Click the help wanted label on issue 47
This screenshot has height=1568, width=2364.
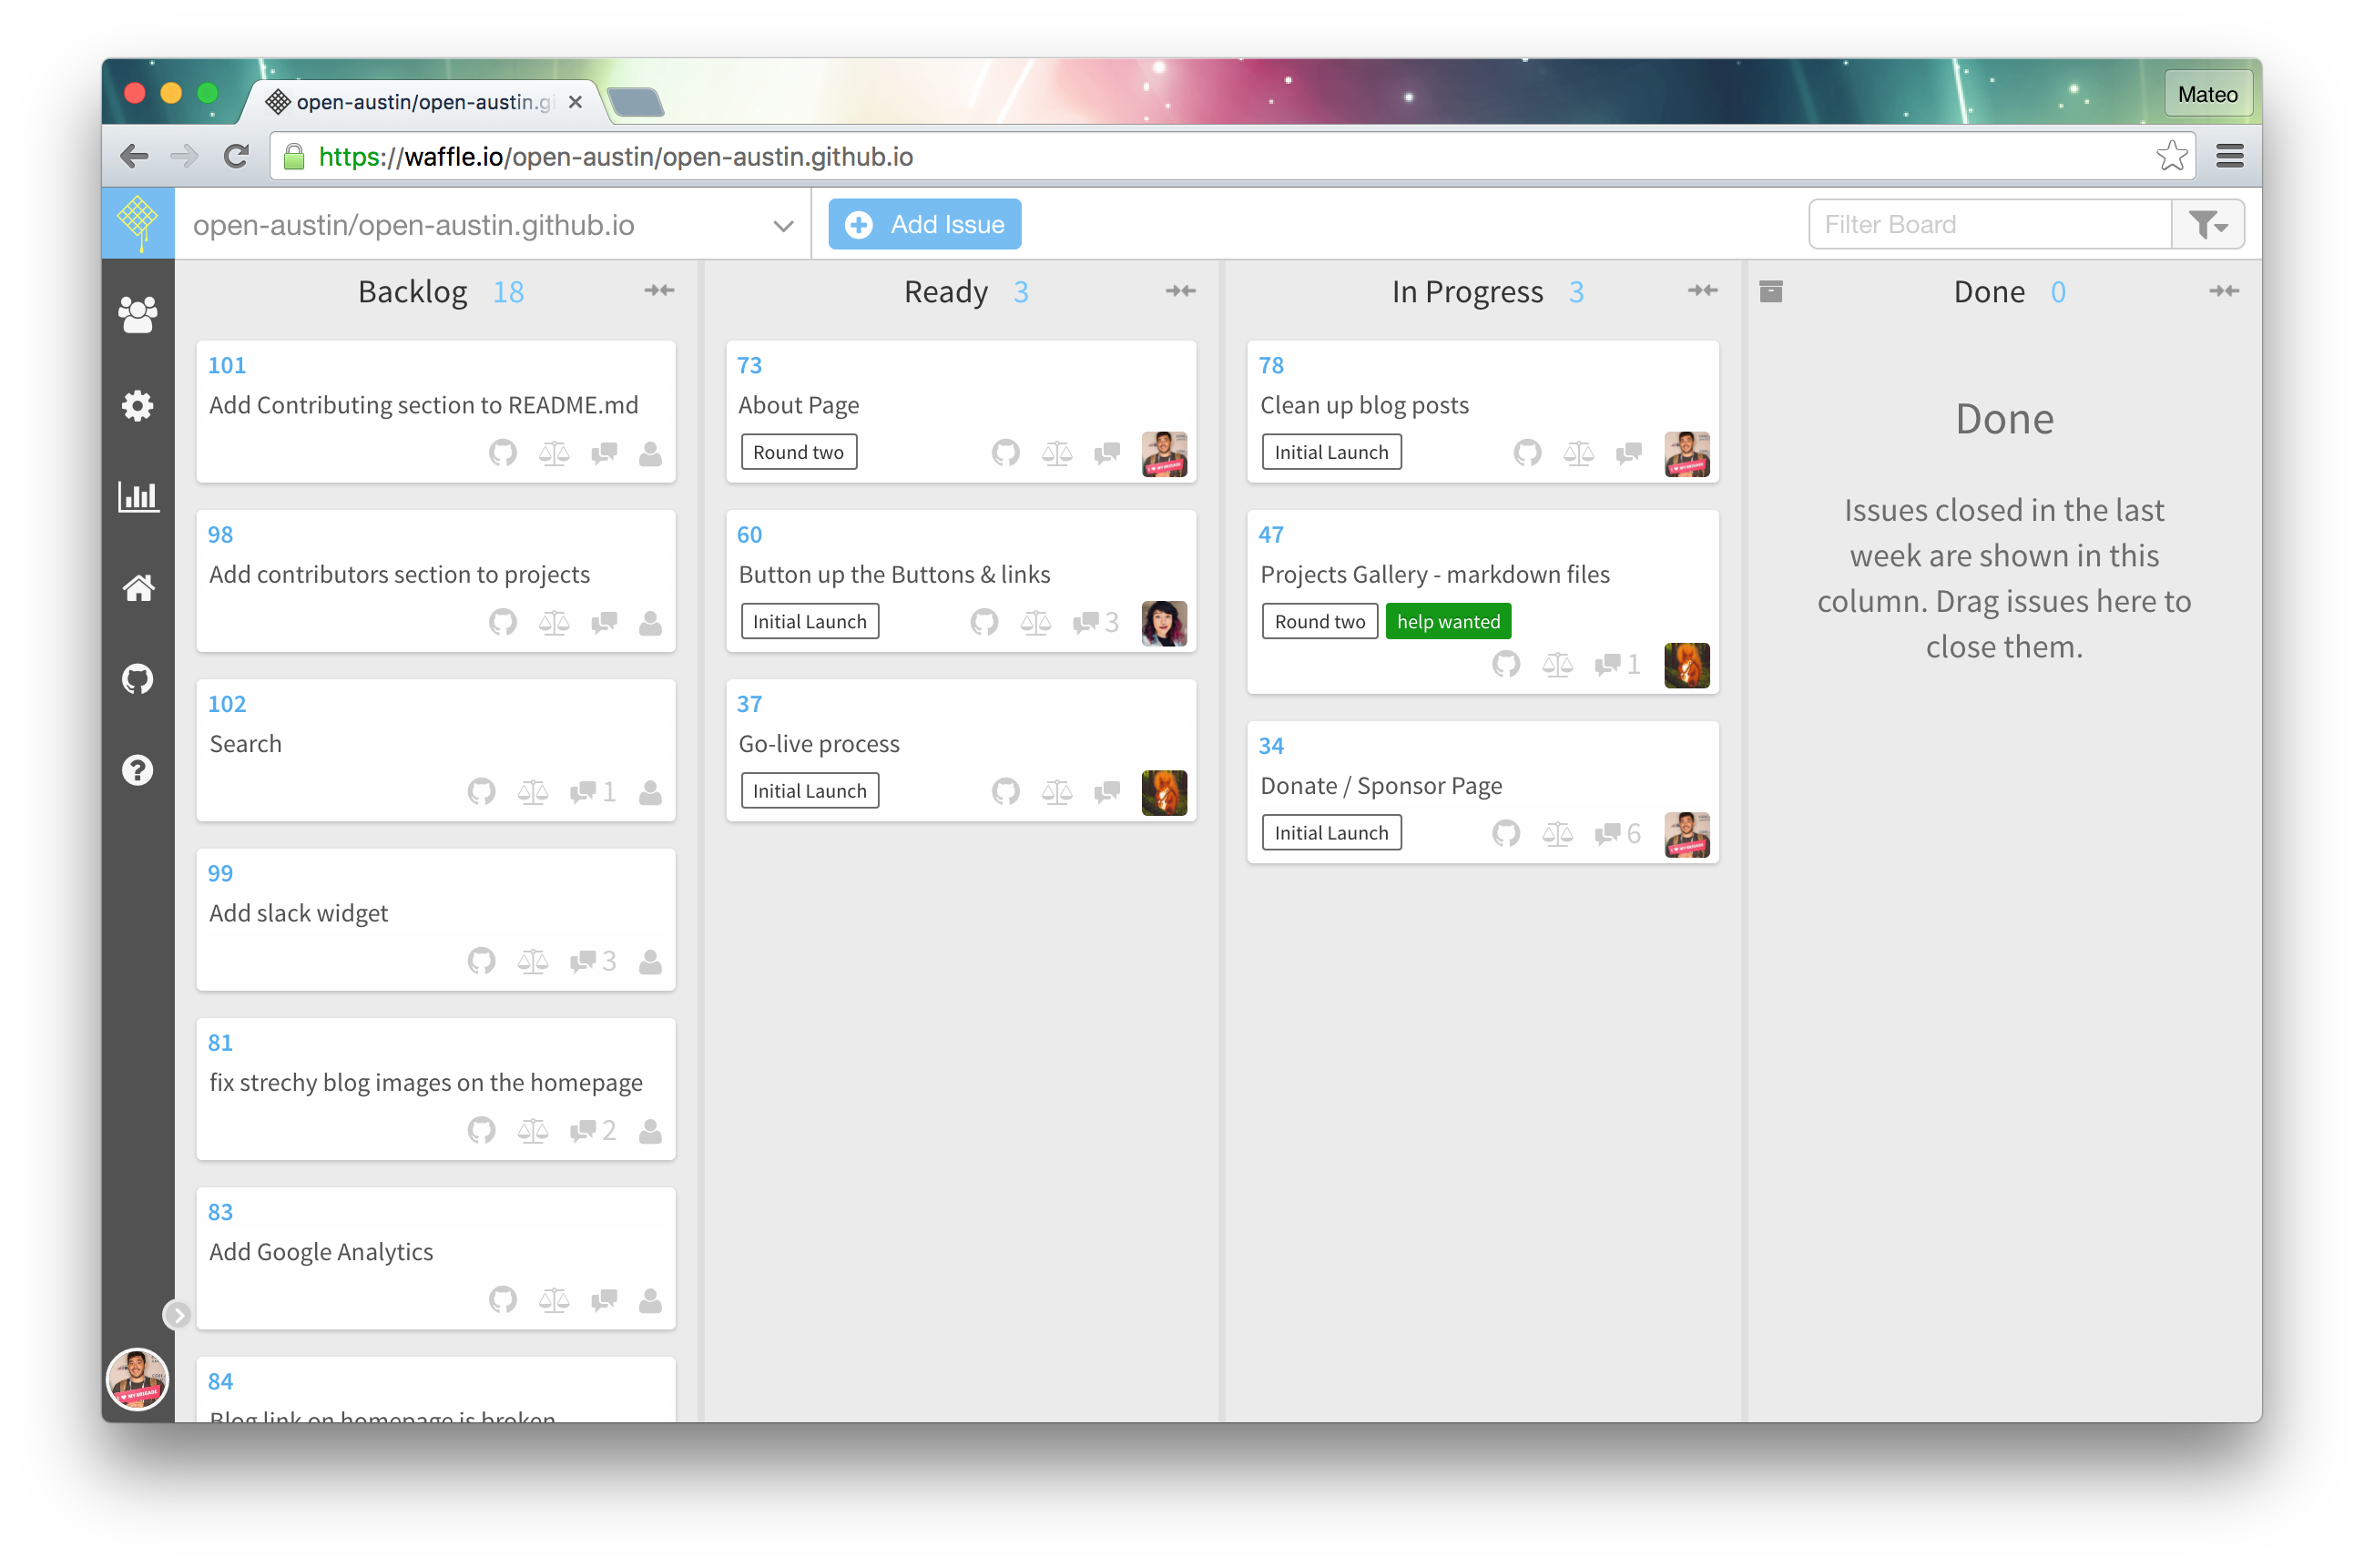1449,621
